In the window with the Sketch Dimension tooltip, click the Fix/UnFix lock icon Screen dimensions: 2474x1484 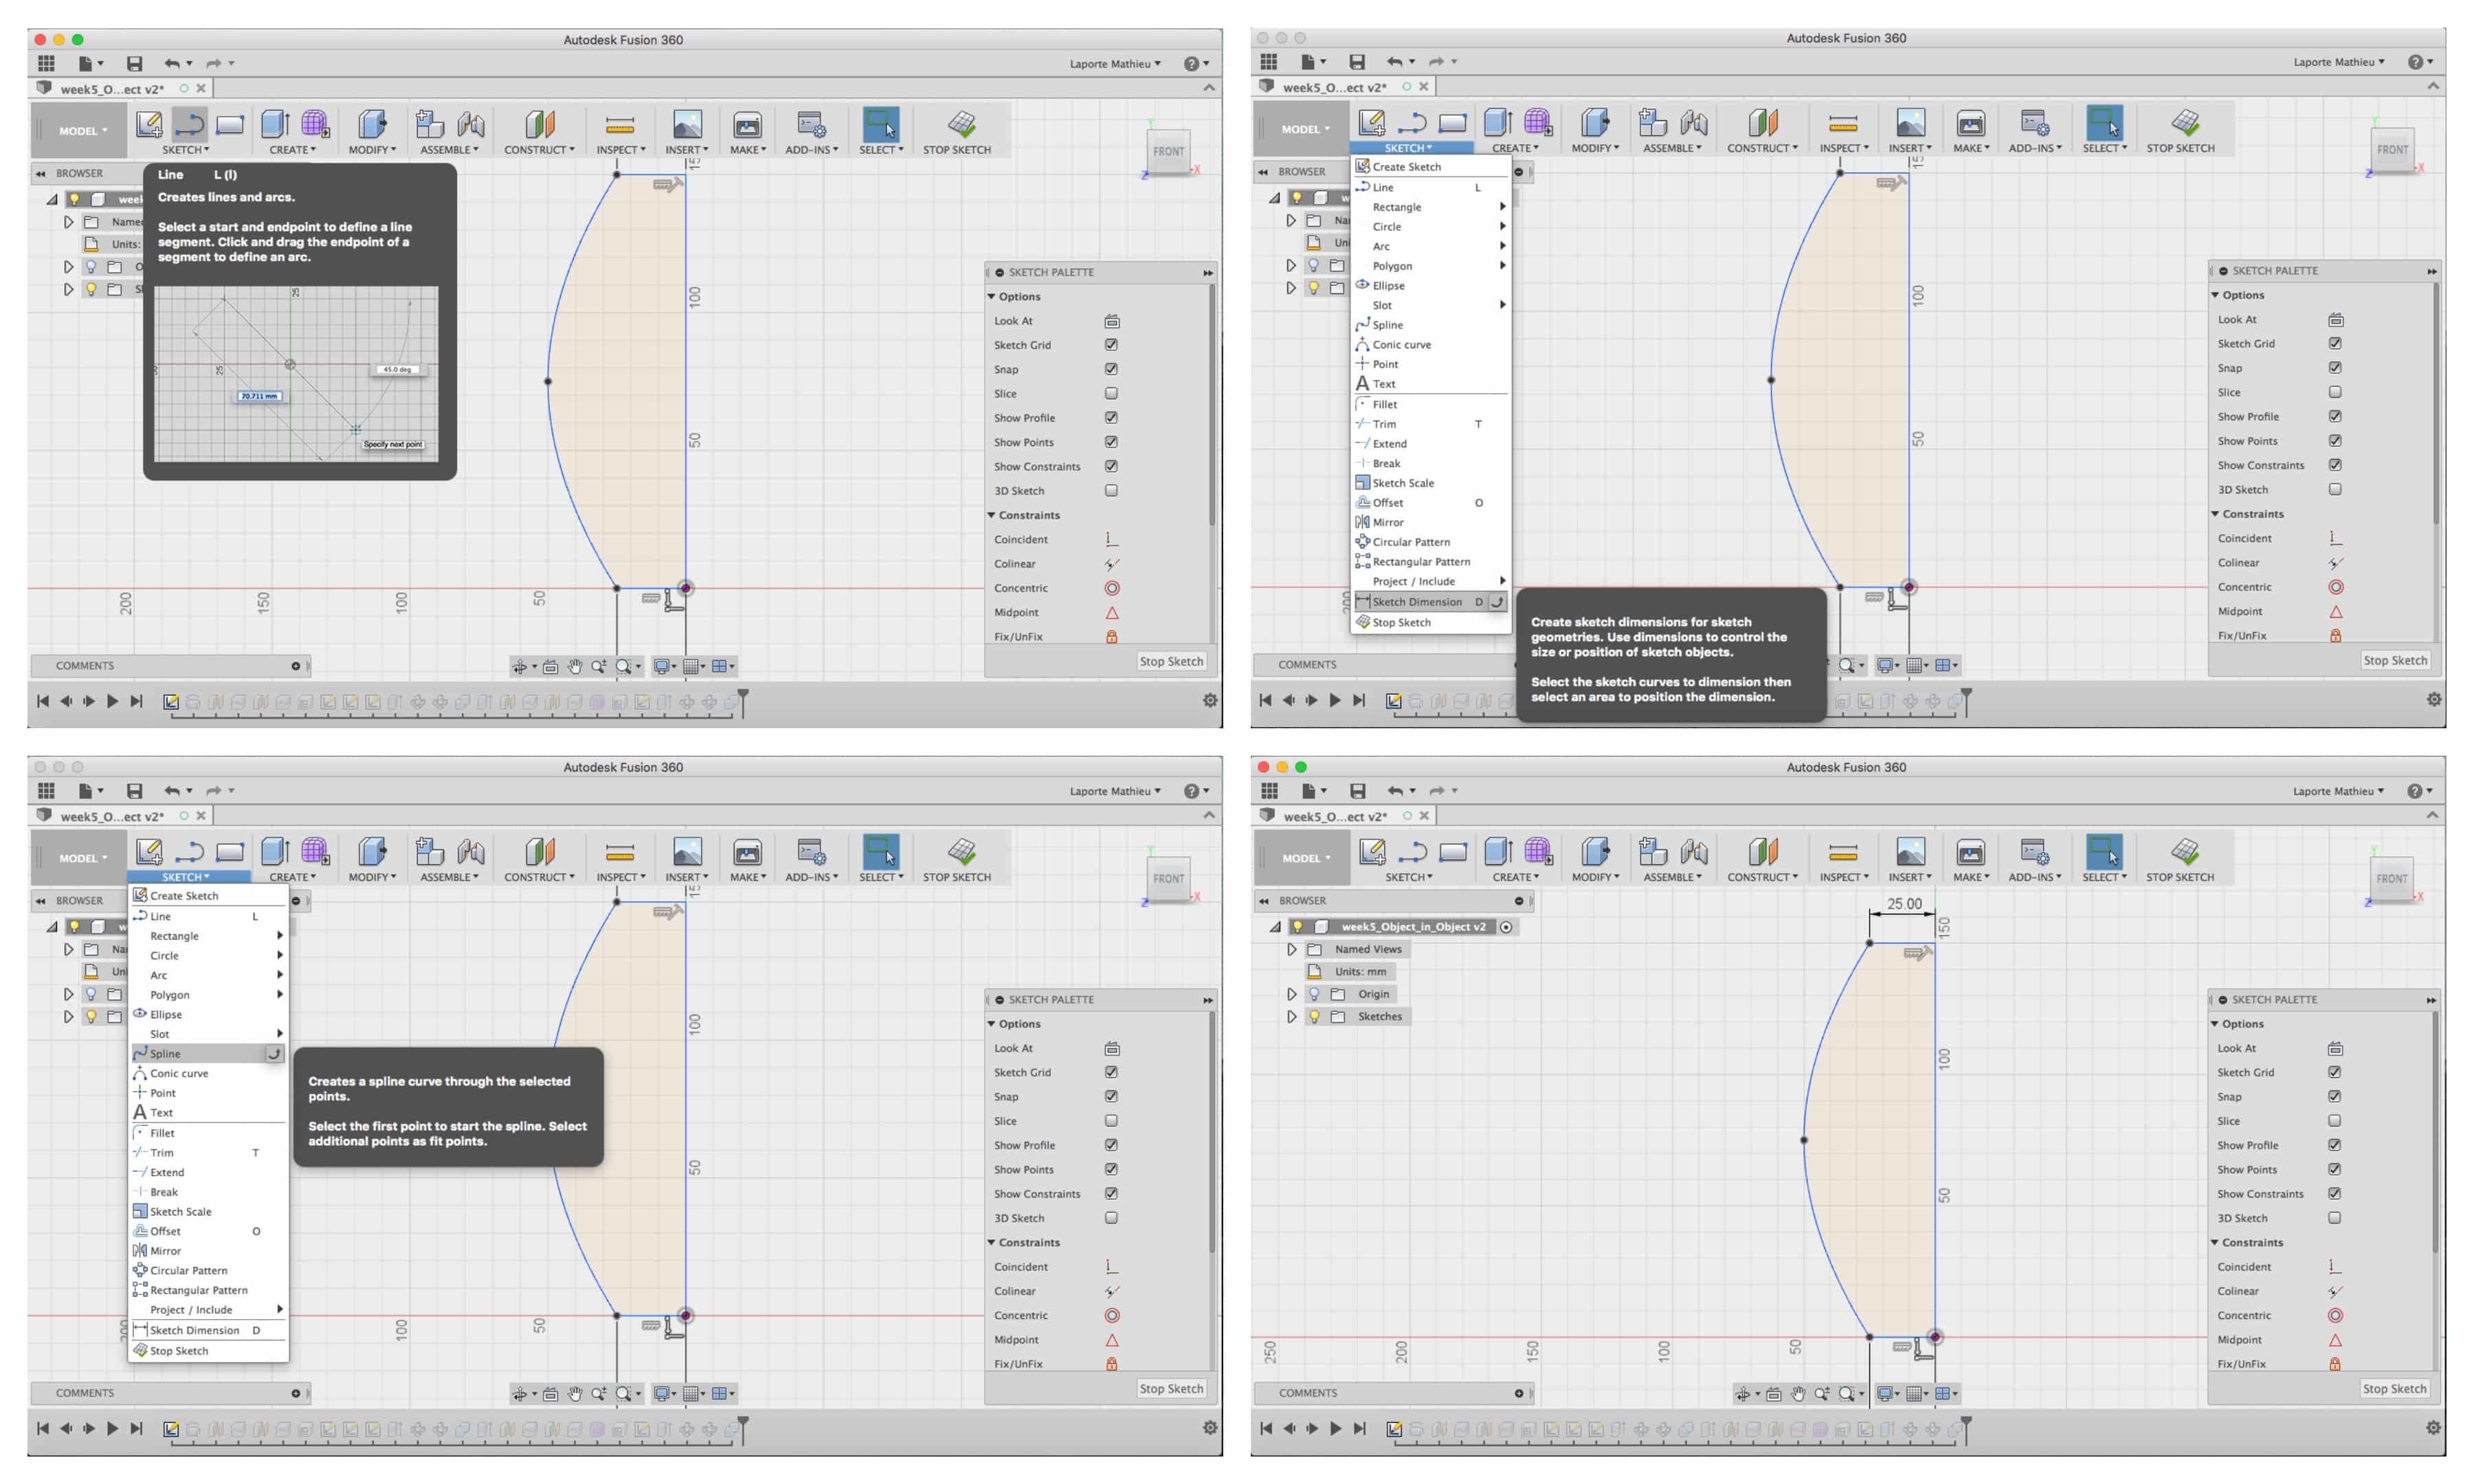click(x=2335, y=635)
